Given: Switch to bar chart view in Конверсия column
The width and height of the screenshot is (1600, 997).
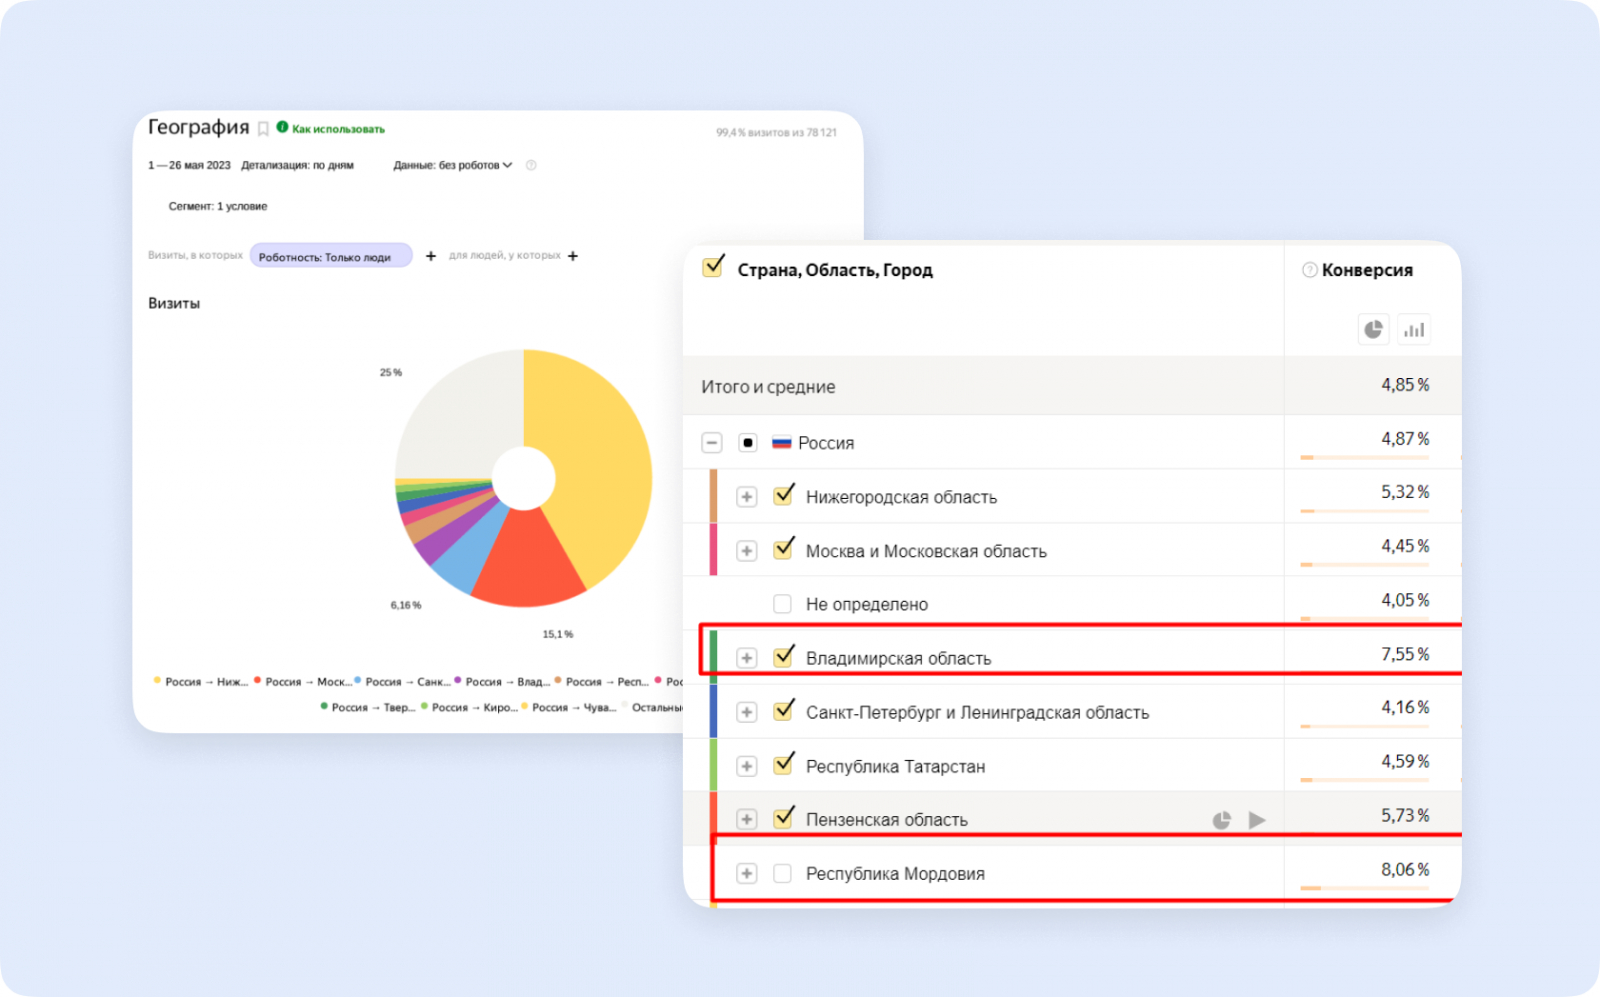Looking at the screenshot, I should [x=1414, y=329].
